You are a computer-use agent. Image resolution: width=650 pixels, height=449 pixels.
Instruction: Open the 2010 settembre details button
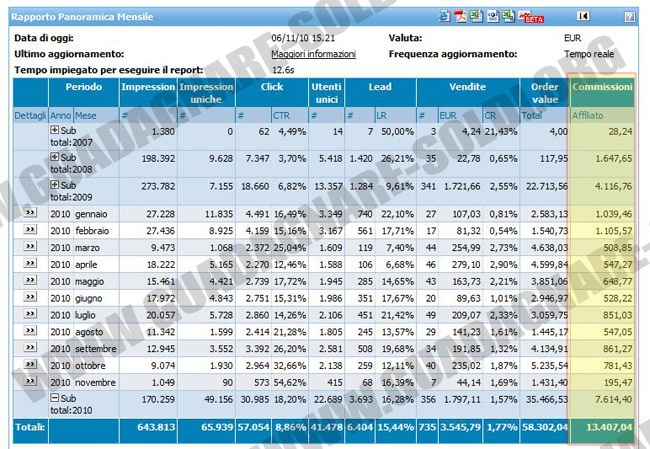(x=30, y=347)
